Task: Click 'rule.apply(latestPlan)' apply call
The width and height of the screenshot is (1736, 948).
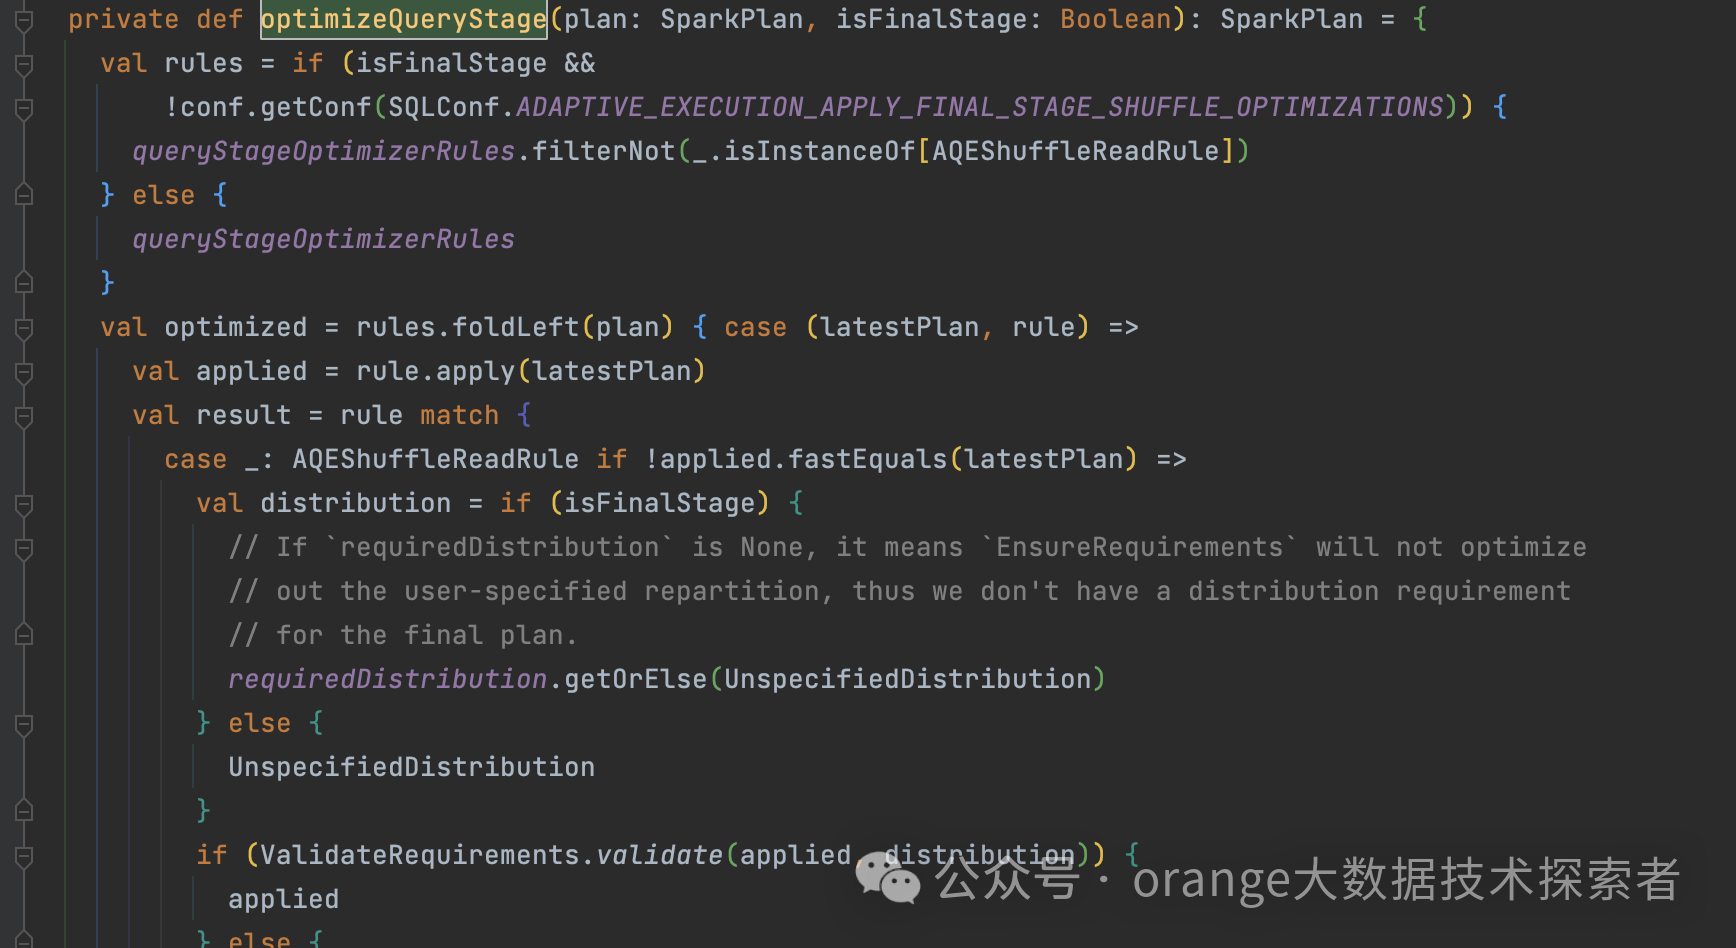Action: [531, 371]
